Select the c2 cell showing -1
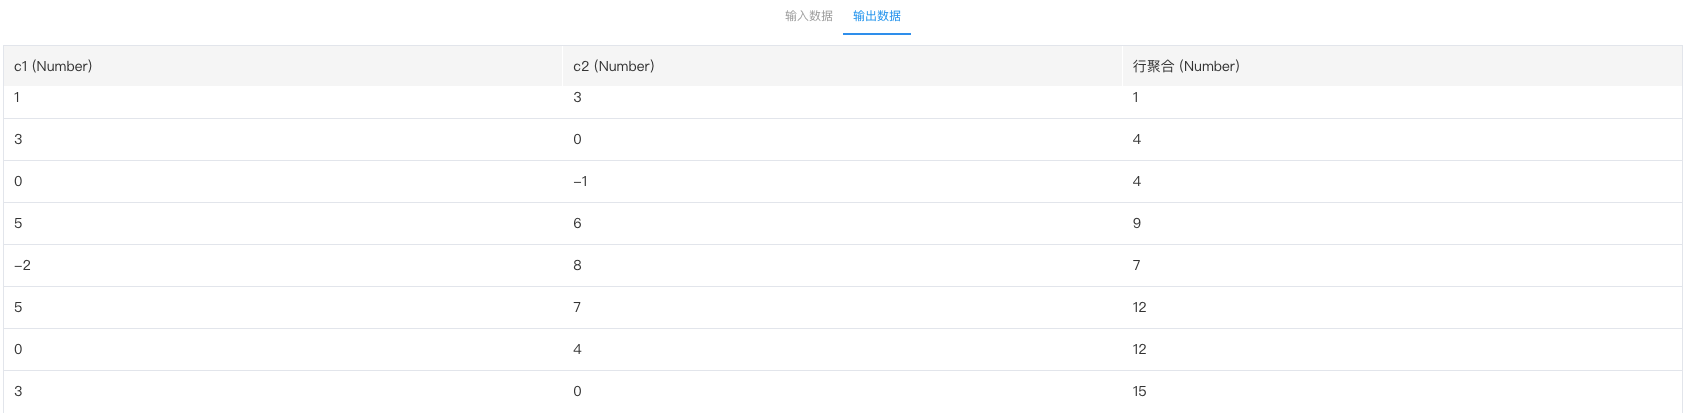 (x=842, y=182)
